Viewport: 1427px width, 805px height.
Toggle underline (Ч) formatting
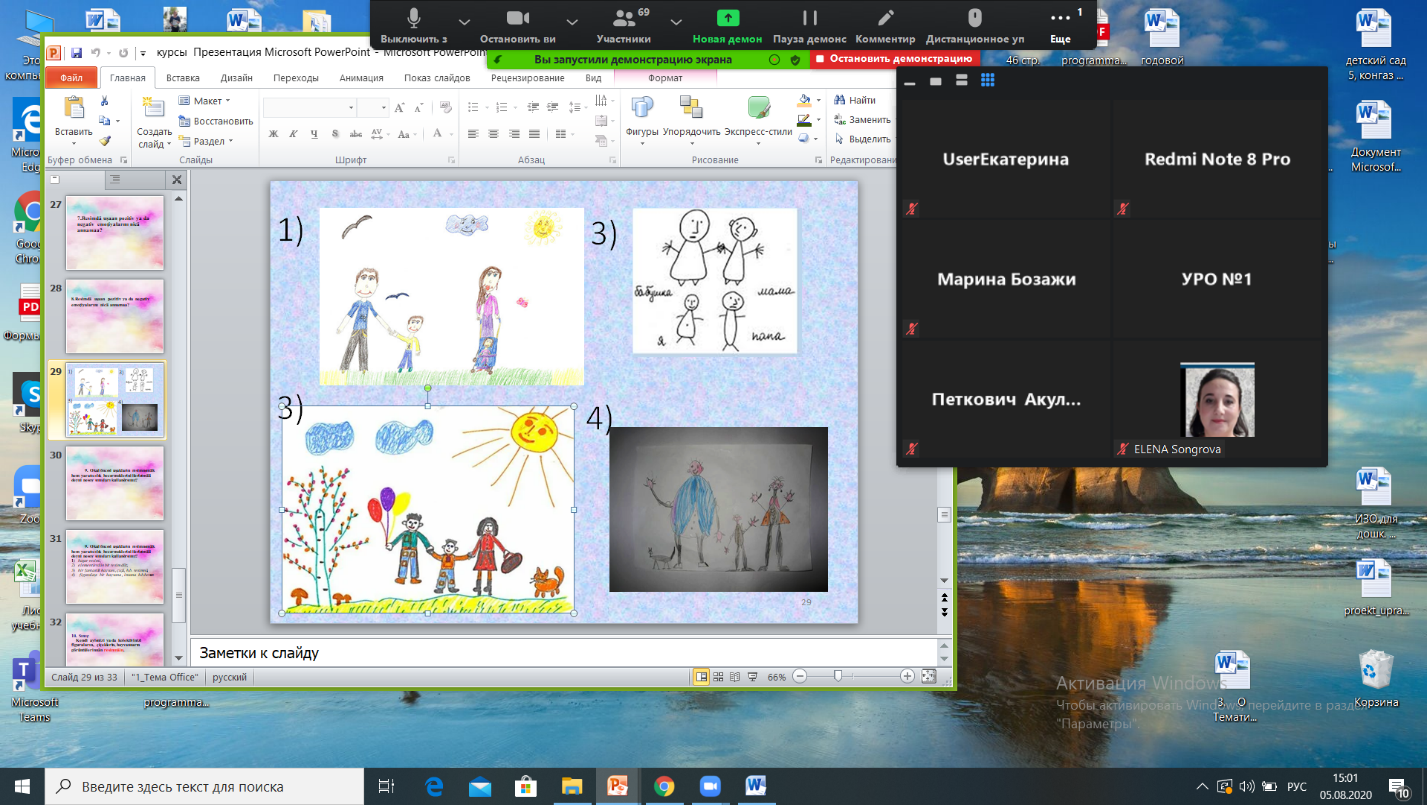[313, 134]
